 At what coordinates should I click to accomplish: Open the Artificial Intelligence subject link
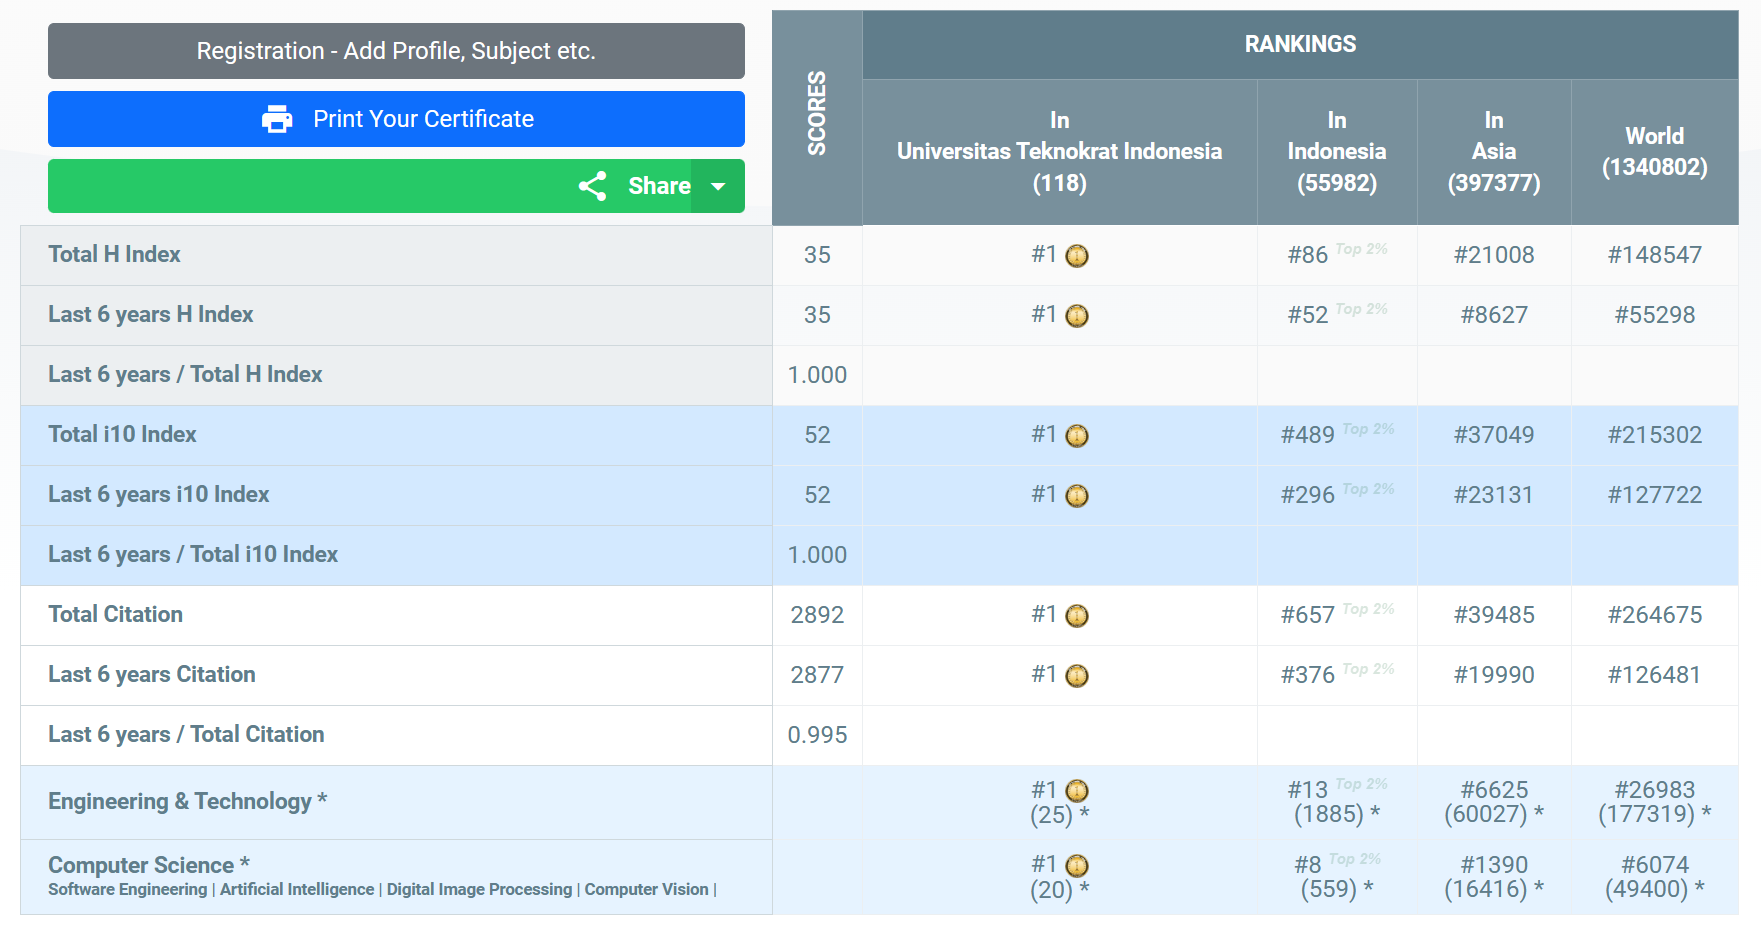297,889
